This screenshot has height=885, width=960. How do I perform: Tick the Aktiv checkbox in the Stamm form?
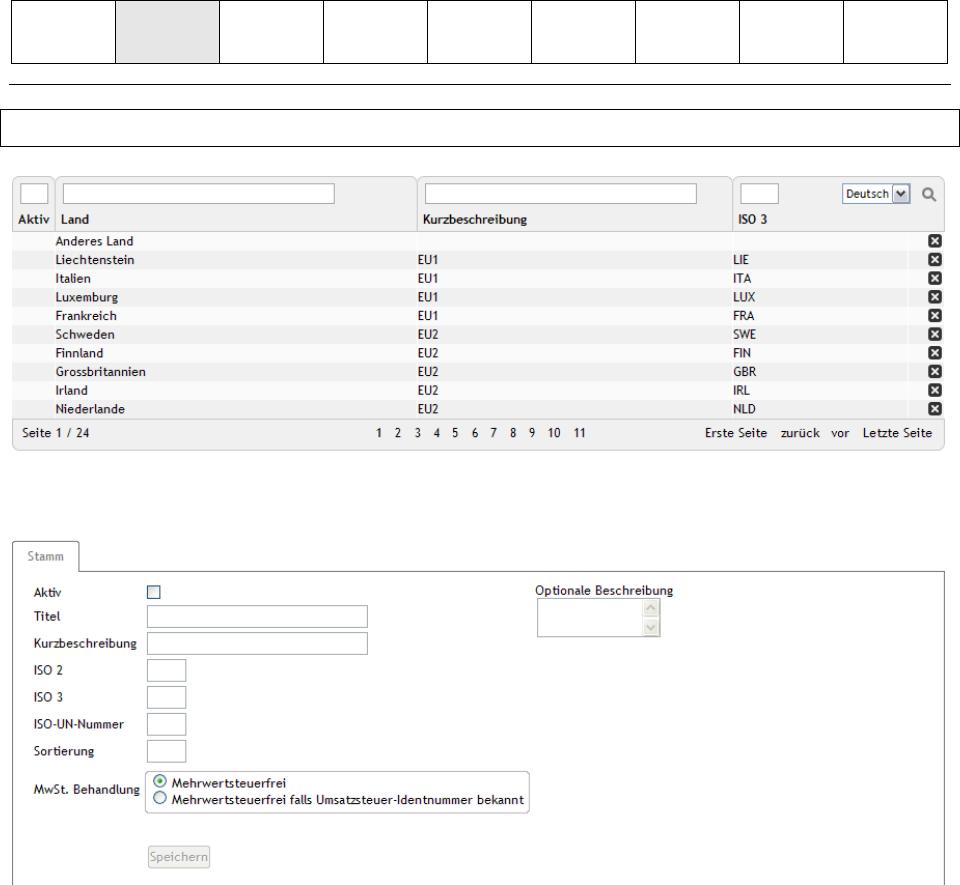[154, 592]
